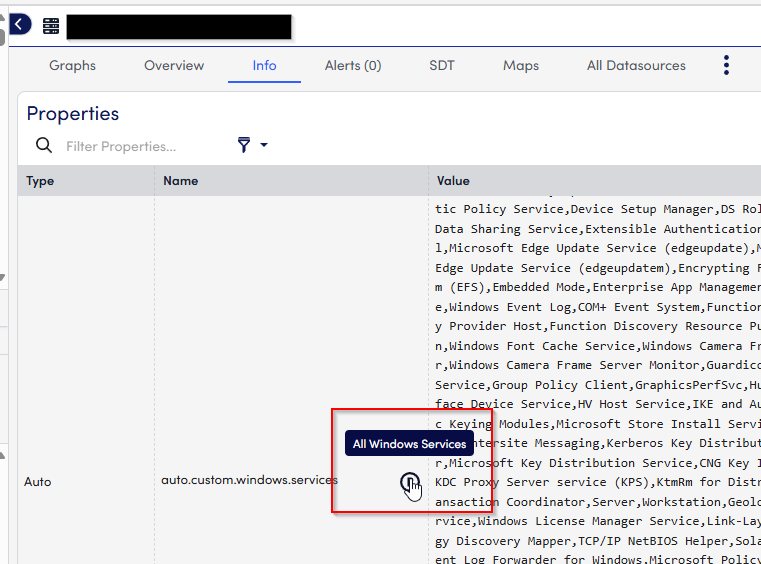Sort by the Type column header
Image resolution: width=761 pixels, height=564 pixels.
40,181
